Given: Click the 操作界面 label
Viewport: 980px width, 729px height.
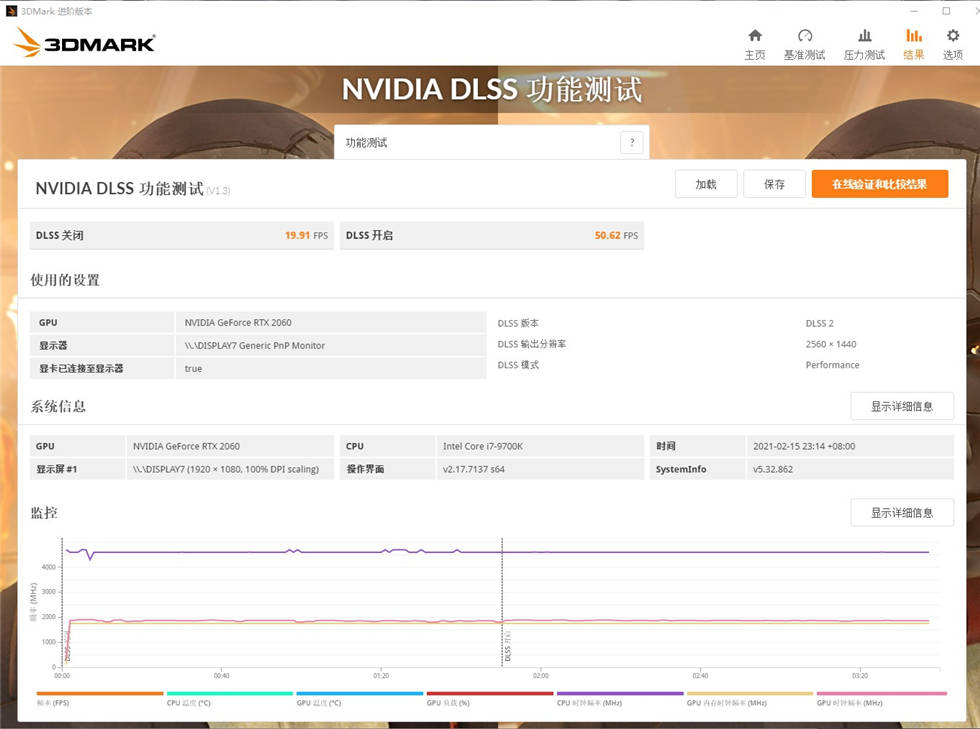Looking at the screenshot, I should (365, 470).
